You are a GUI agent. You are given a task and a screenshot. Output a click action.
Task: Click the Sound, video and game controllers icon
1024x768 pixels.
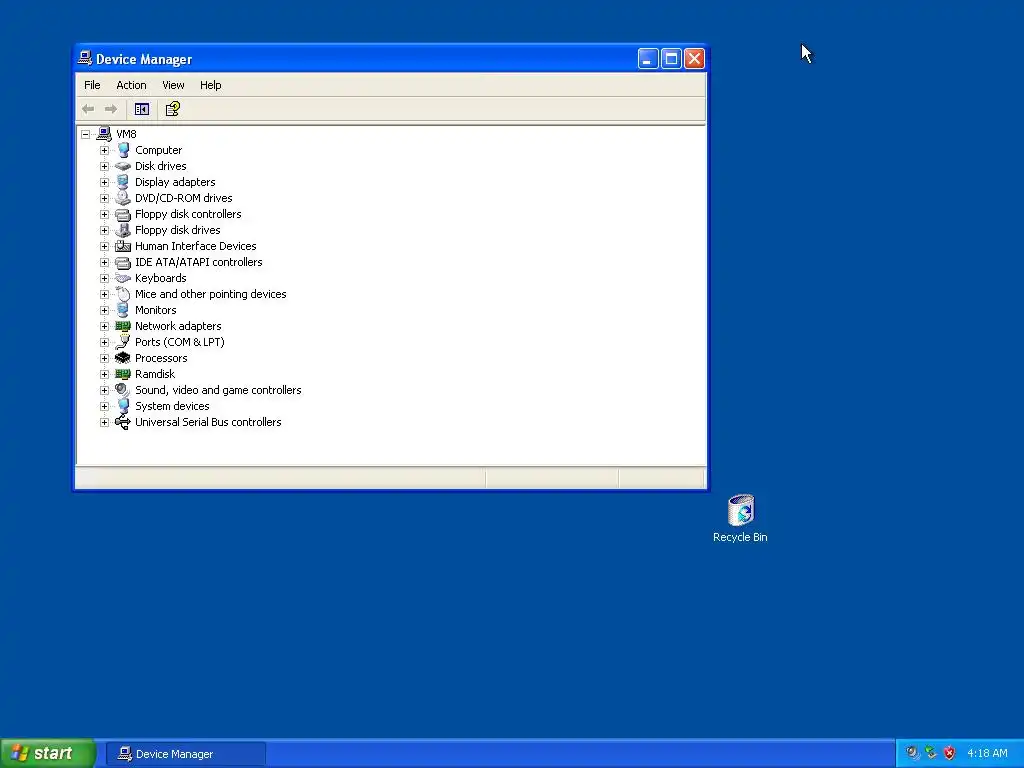[x=123, y=390]
